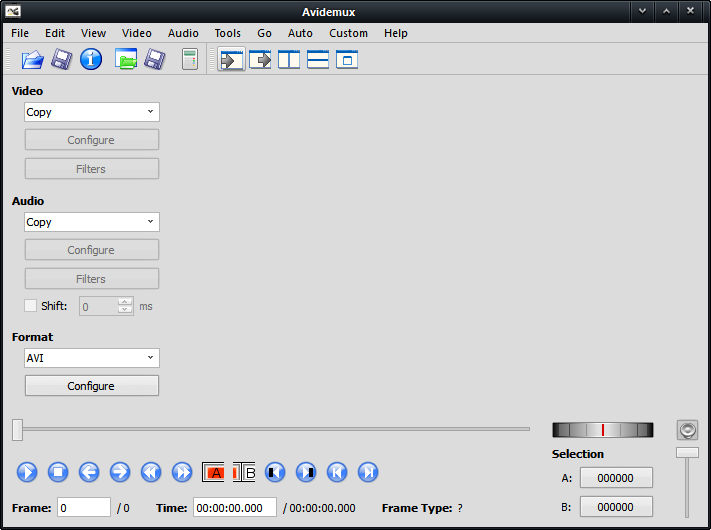The image size is (711, 530).
Task: Go to last frame button
Action: click(x=368, y=472)
